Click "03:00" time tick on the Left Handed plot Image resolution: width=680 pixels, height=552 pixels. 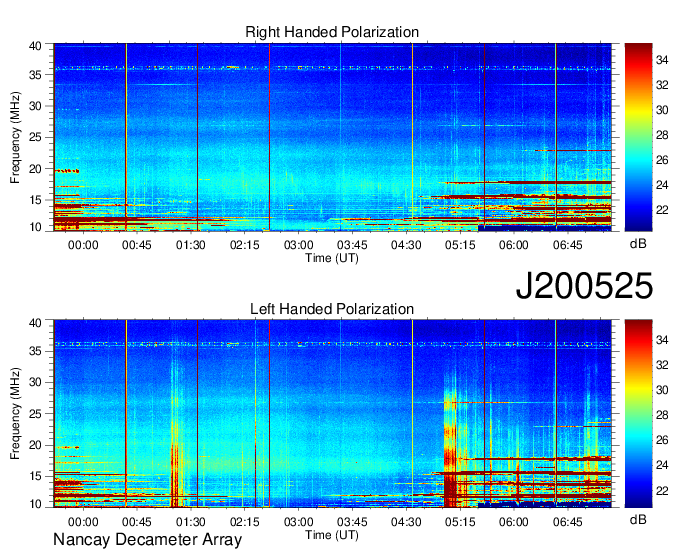coord(298,522)
